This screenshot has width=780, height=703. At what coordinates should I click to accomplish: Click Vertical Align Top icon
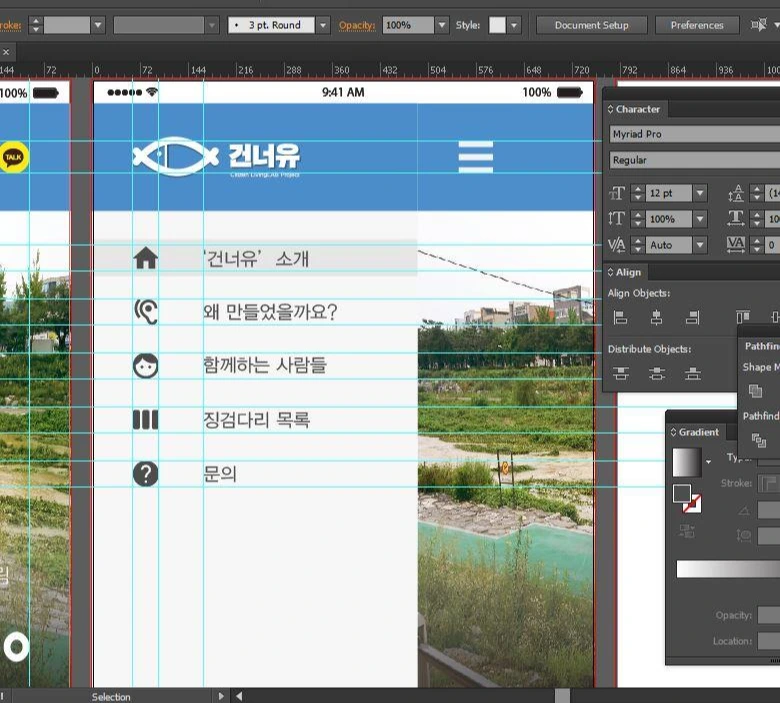pos(743,317)
